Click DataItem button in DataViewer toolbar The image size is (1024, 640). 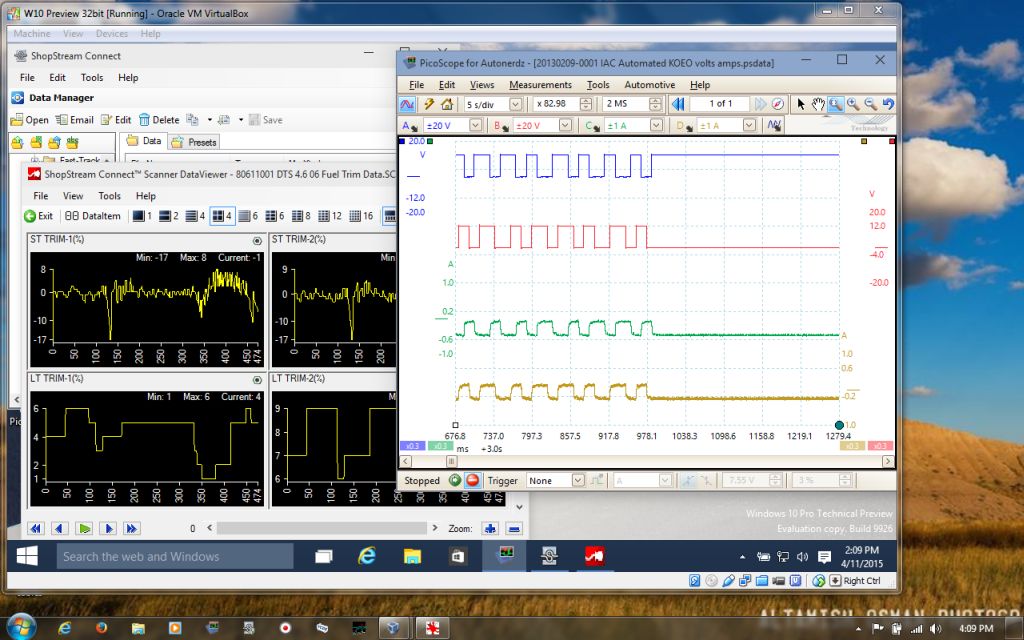93,216
